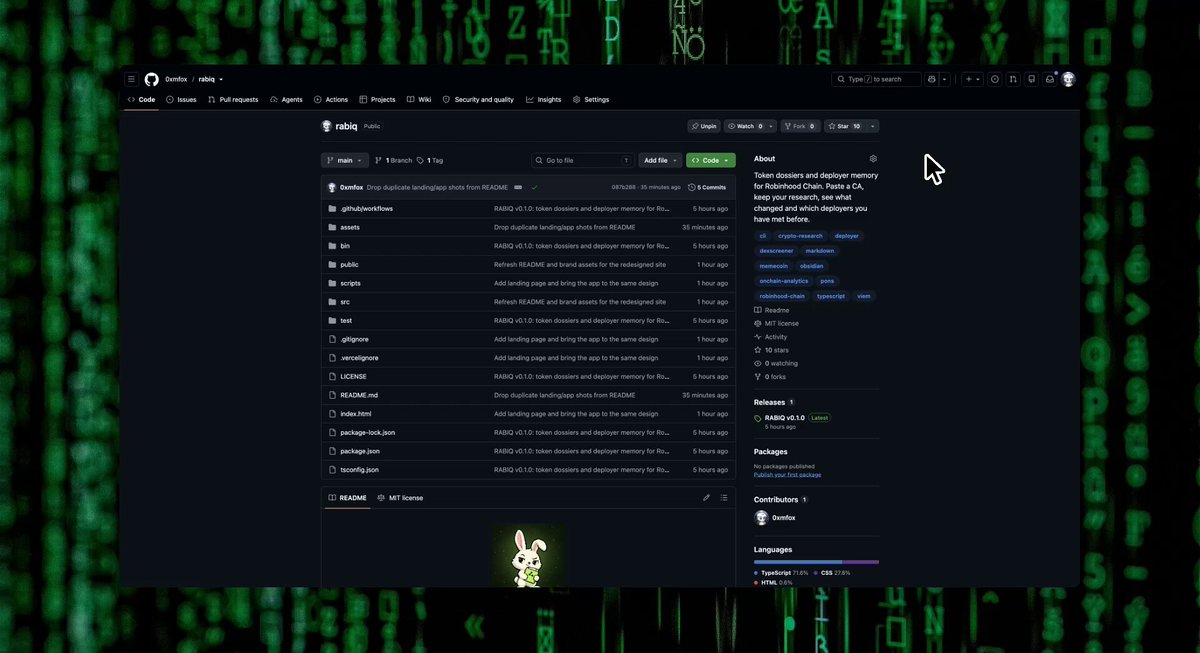Screen dimensions: 1200x653
Task: Open the issues icon in the top header
Action: pyautogui.click(x=995, y=79)
